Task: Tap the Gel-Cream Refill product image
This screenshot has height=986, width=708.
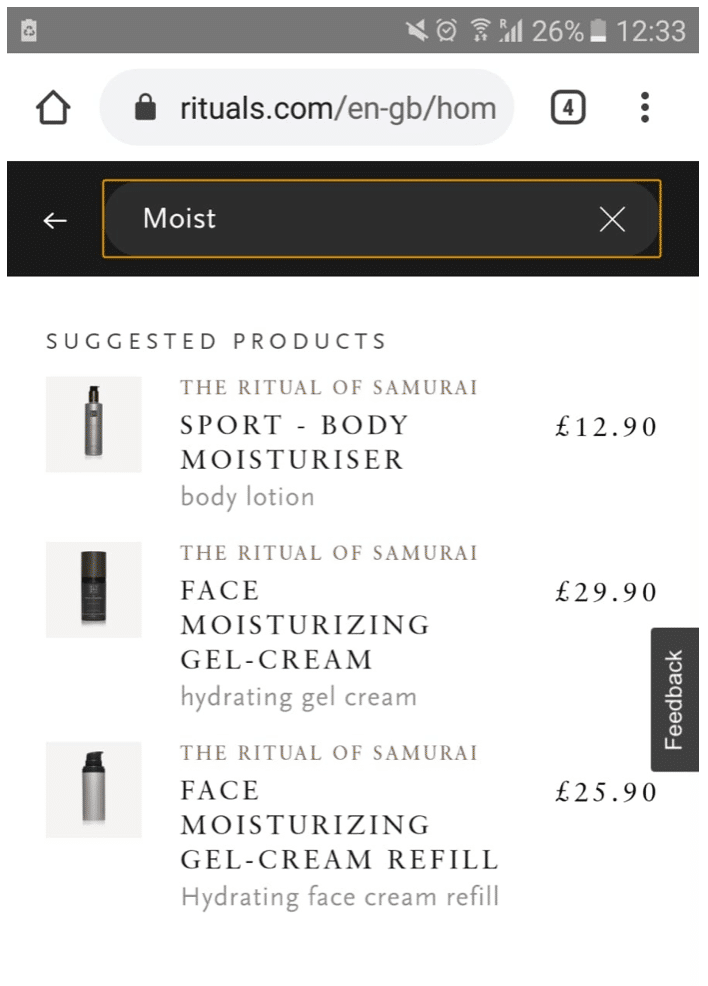Action: (94, 790)
